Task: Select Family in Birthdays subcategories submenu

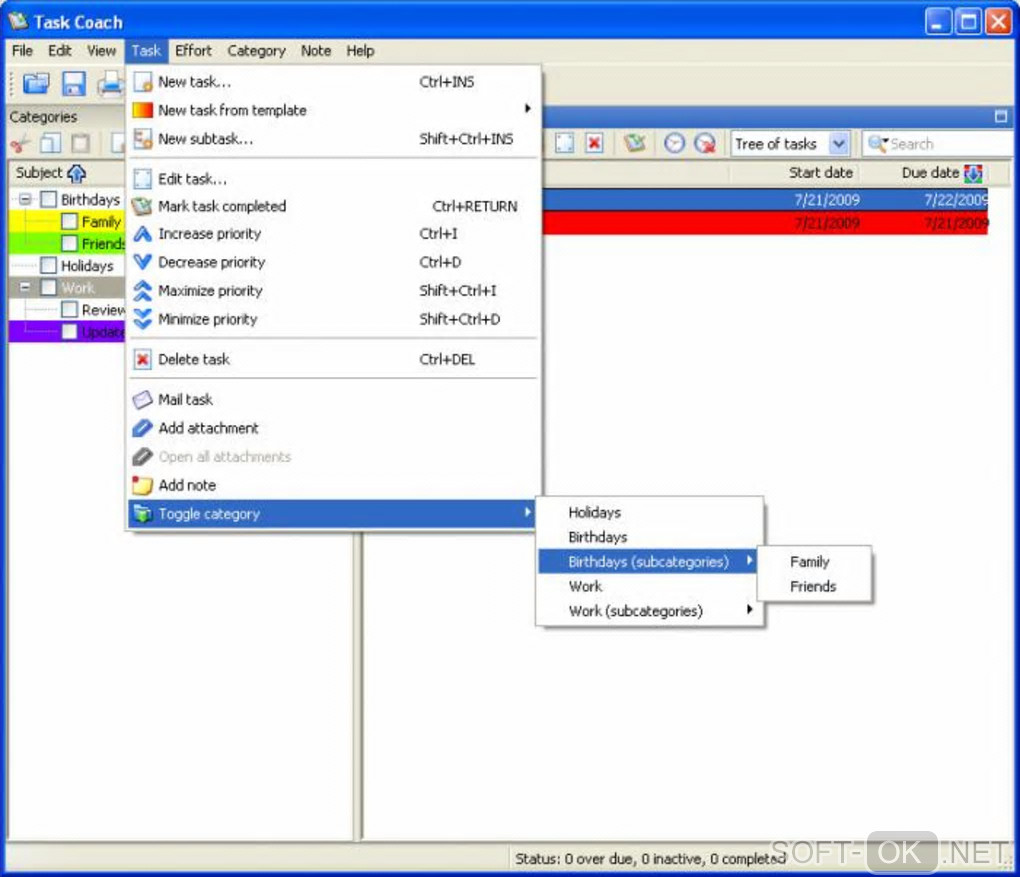Action: tap(814, 562)
